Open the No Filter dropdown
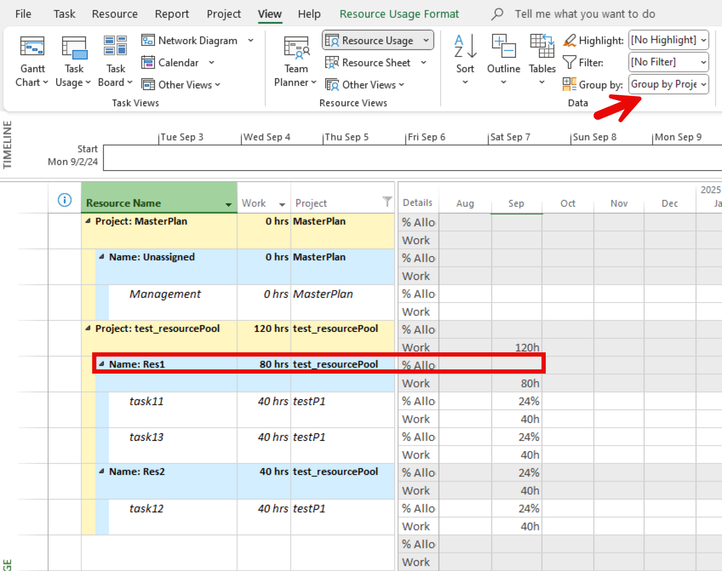Viewport: 722px width, 571px height. (704, 62)
